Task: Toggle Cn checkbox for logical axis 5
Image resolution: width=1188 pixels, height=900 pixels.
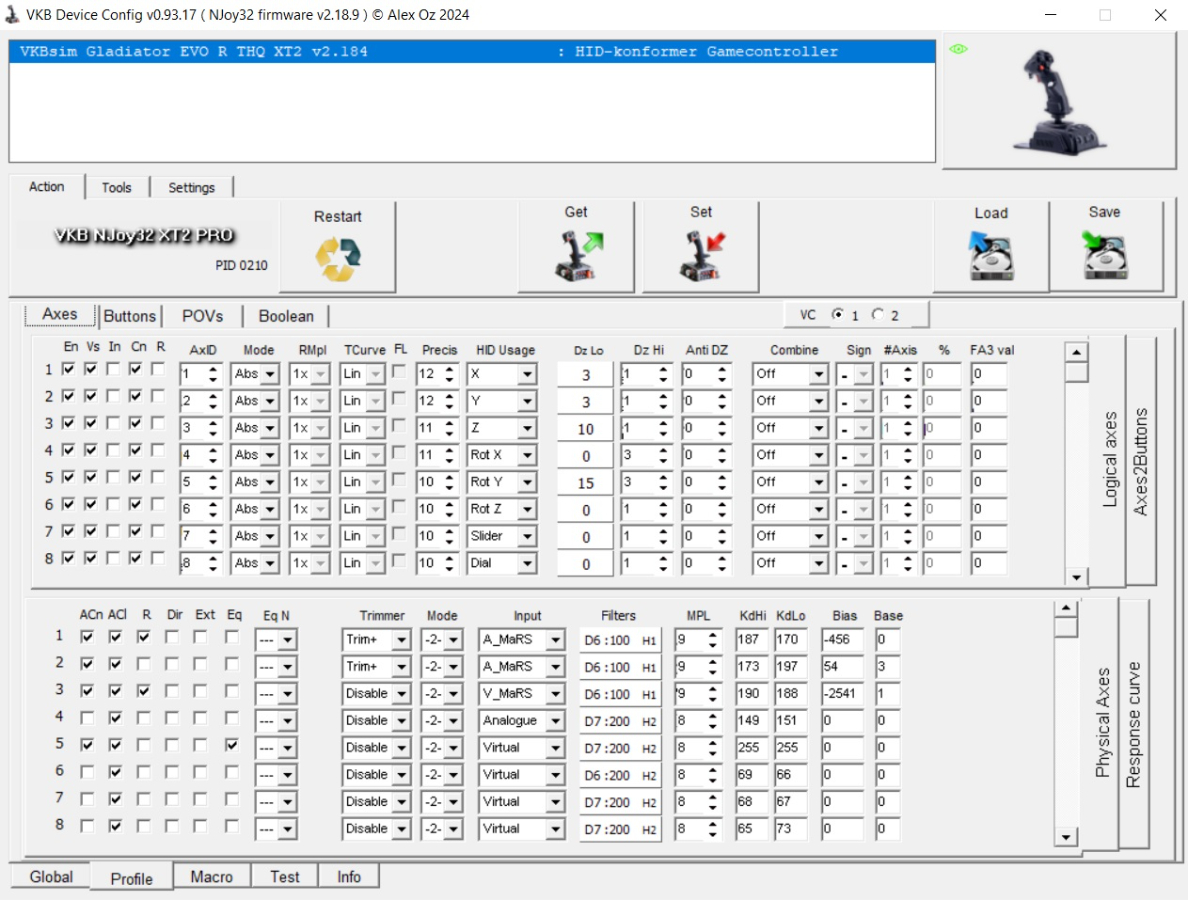Action: (x=136, y=477)
